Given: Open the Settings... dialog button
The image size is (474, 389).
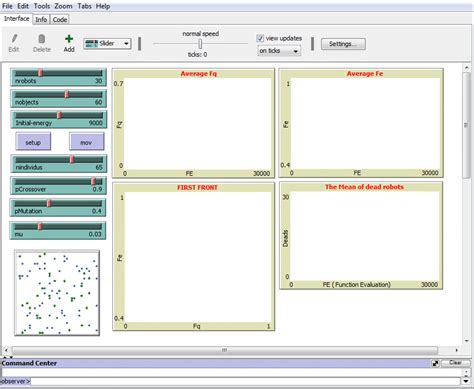Looking at the screenshot, I should point(343,44).
